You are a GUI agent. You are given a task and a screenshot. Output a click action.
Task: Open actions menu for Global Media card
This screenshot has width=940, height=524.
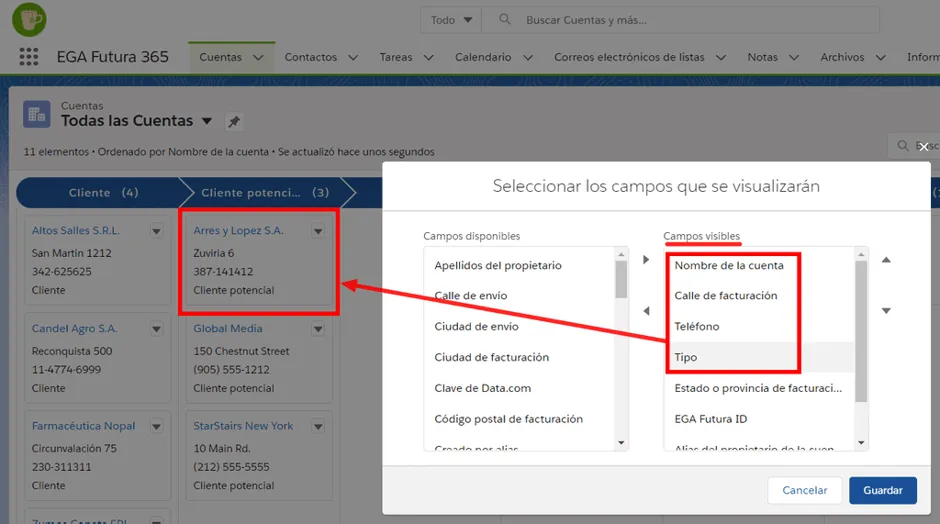(x=318, y=329)
